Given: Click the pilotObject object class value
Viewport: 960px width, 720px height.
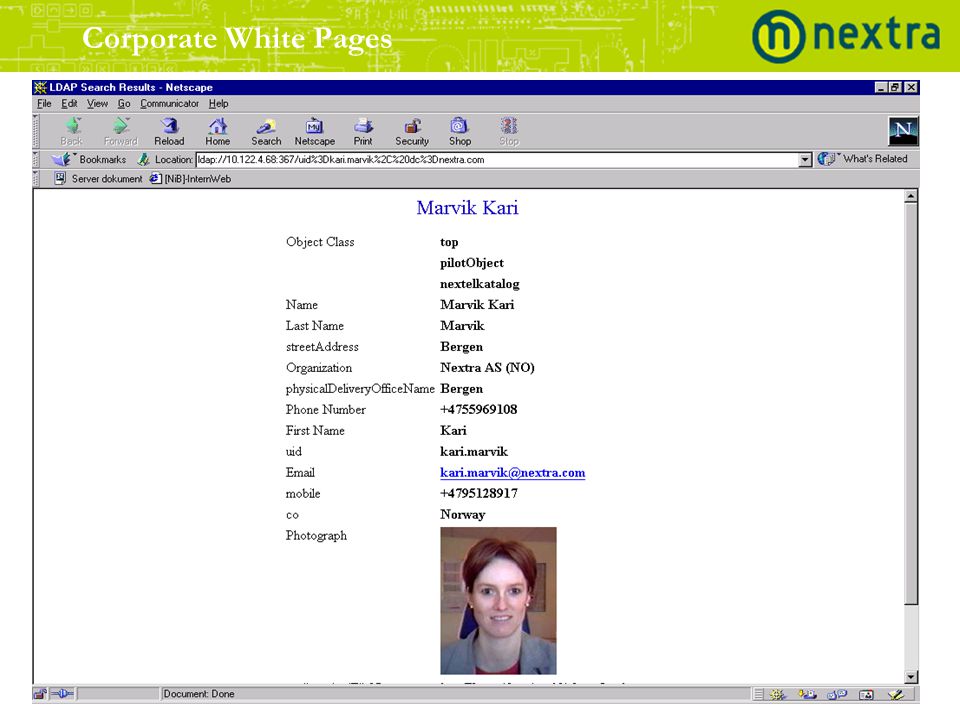Looking at the screenshot, I should [472, 263].
